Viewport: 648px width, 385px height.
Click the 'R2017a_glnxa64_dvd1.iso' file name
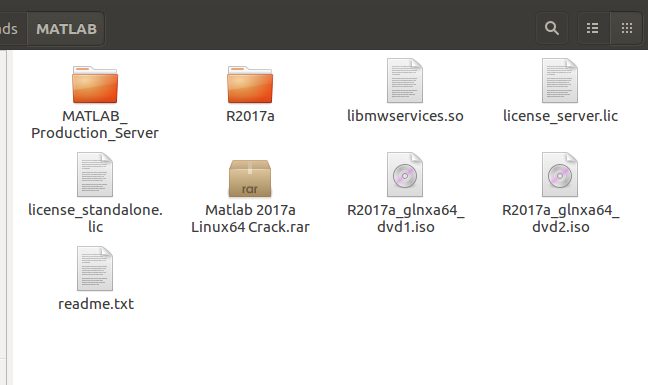coord(405,218)
